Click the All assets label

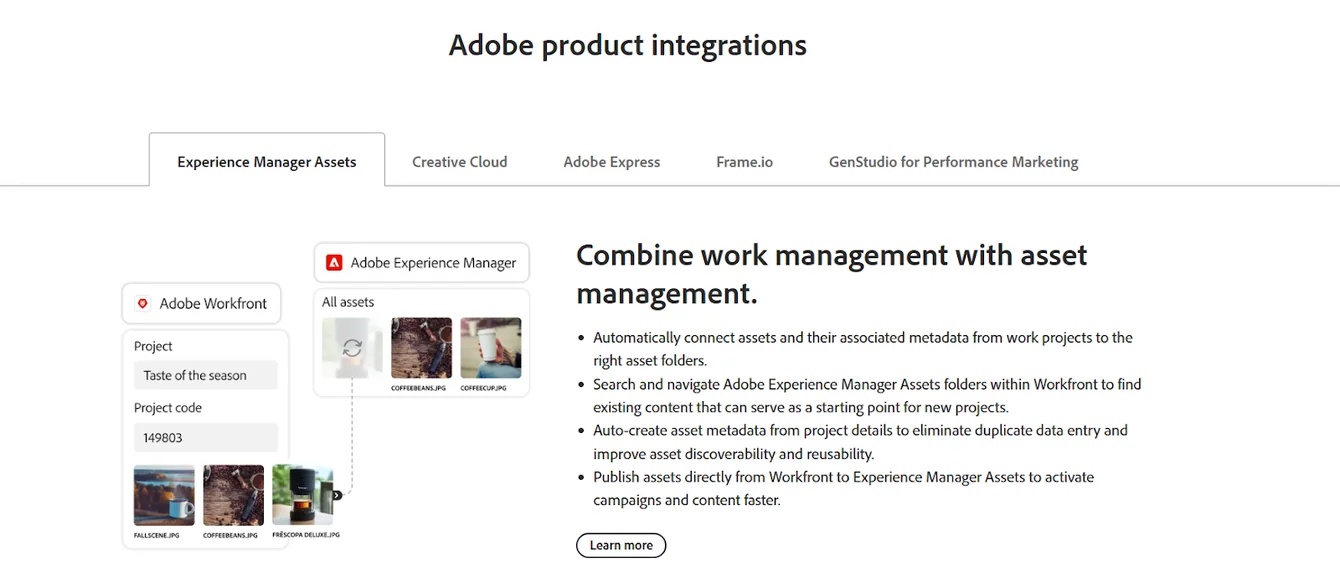point(348,302)
